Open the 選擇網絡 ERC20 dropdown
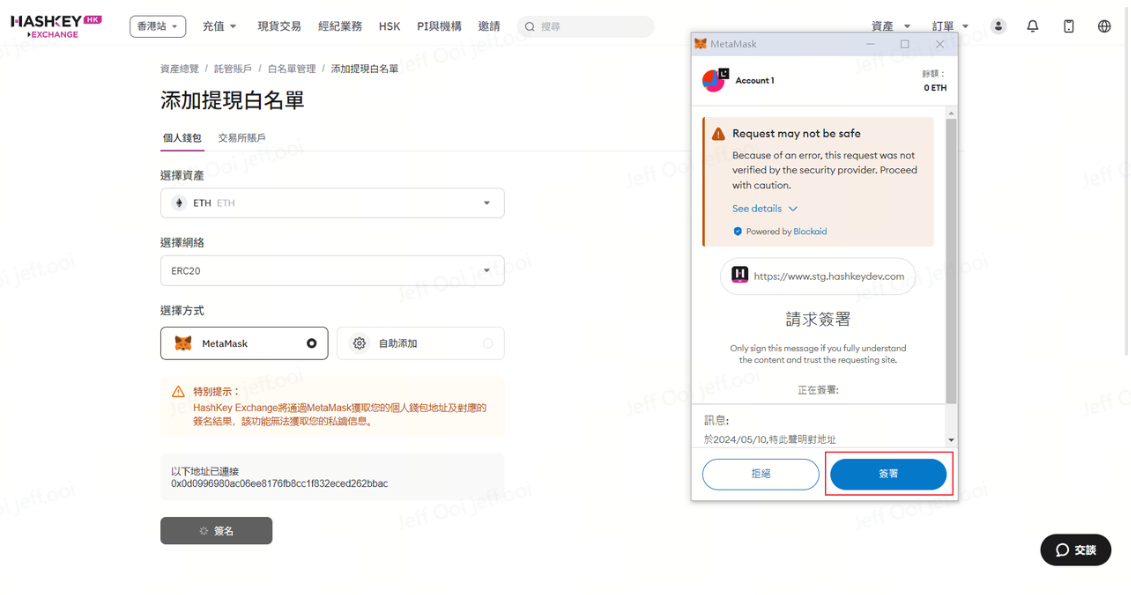This screenshot has height=595, width=1131. (332, 270)
